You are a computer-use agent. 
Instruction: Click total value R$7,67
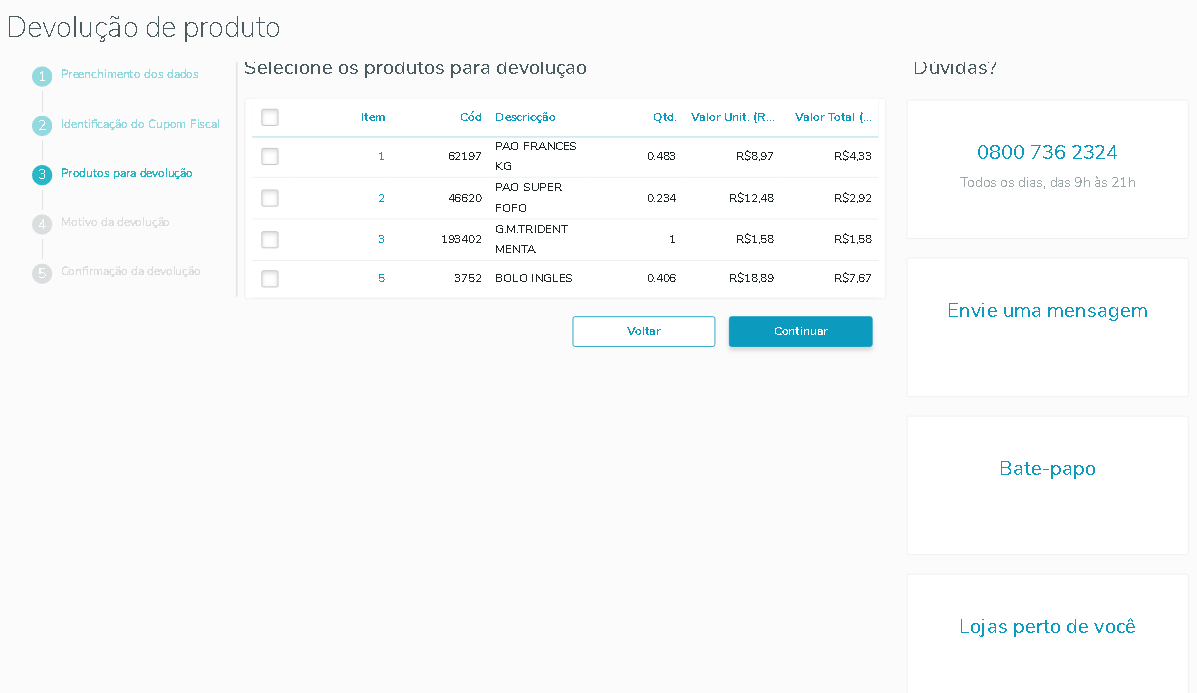pyautogui.click(x=853, y=279)
